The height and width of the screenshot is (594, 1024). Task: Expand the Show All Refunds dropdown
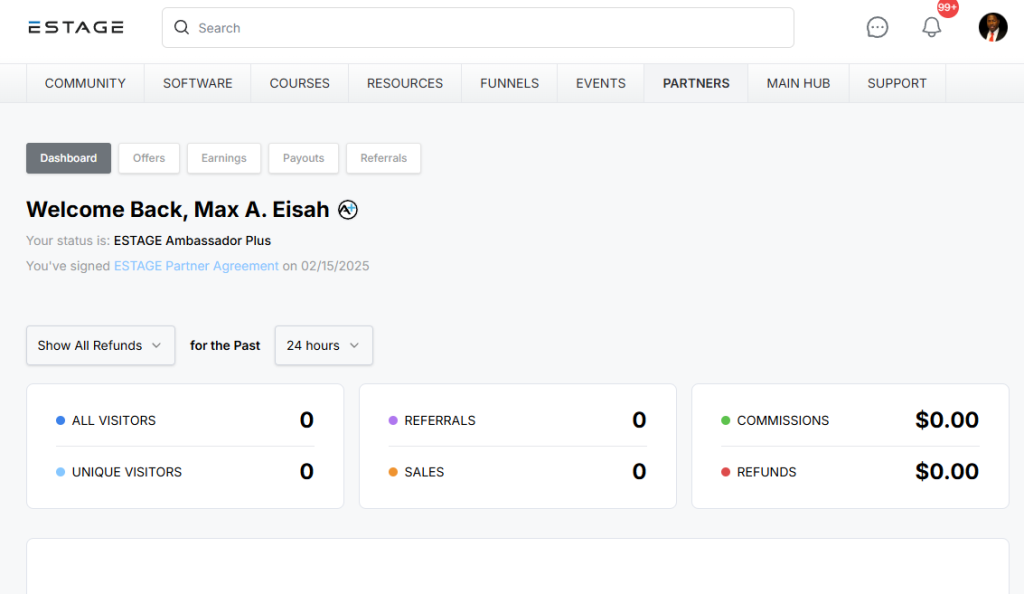tap(101, 345)
